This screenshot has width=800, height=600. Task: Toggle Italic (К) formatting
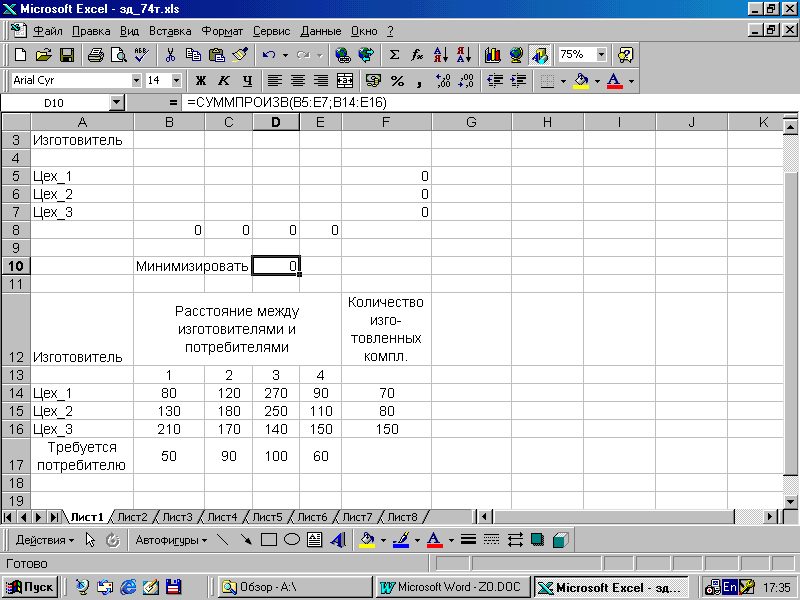(x=224, y=81)
